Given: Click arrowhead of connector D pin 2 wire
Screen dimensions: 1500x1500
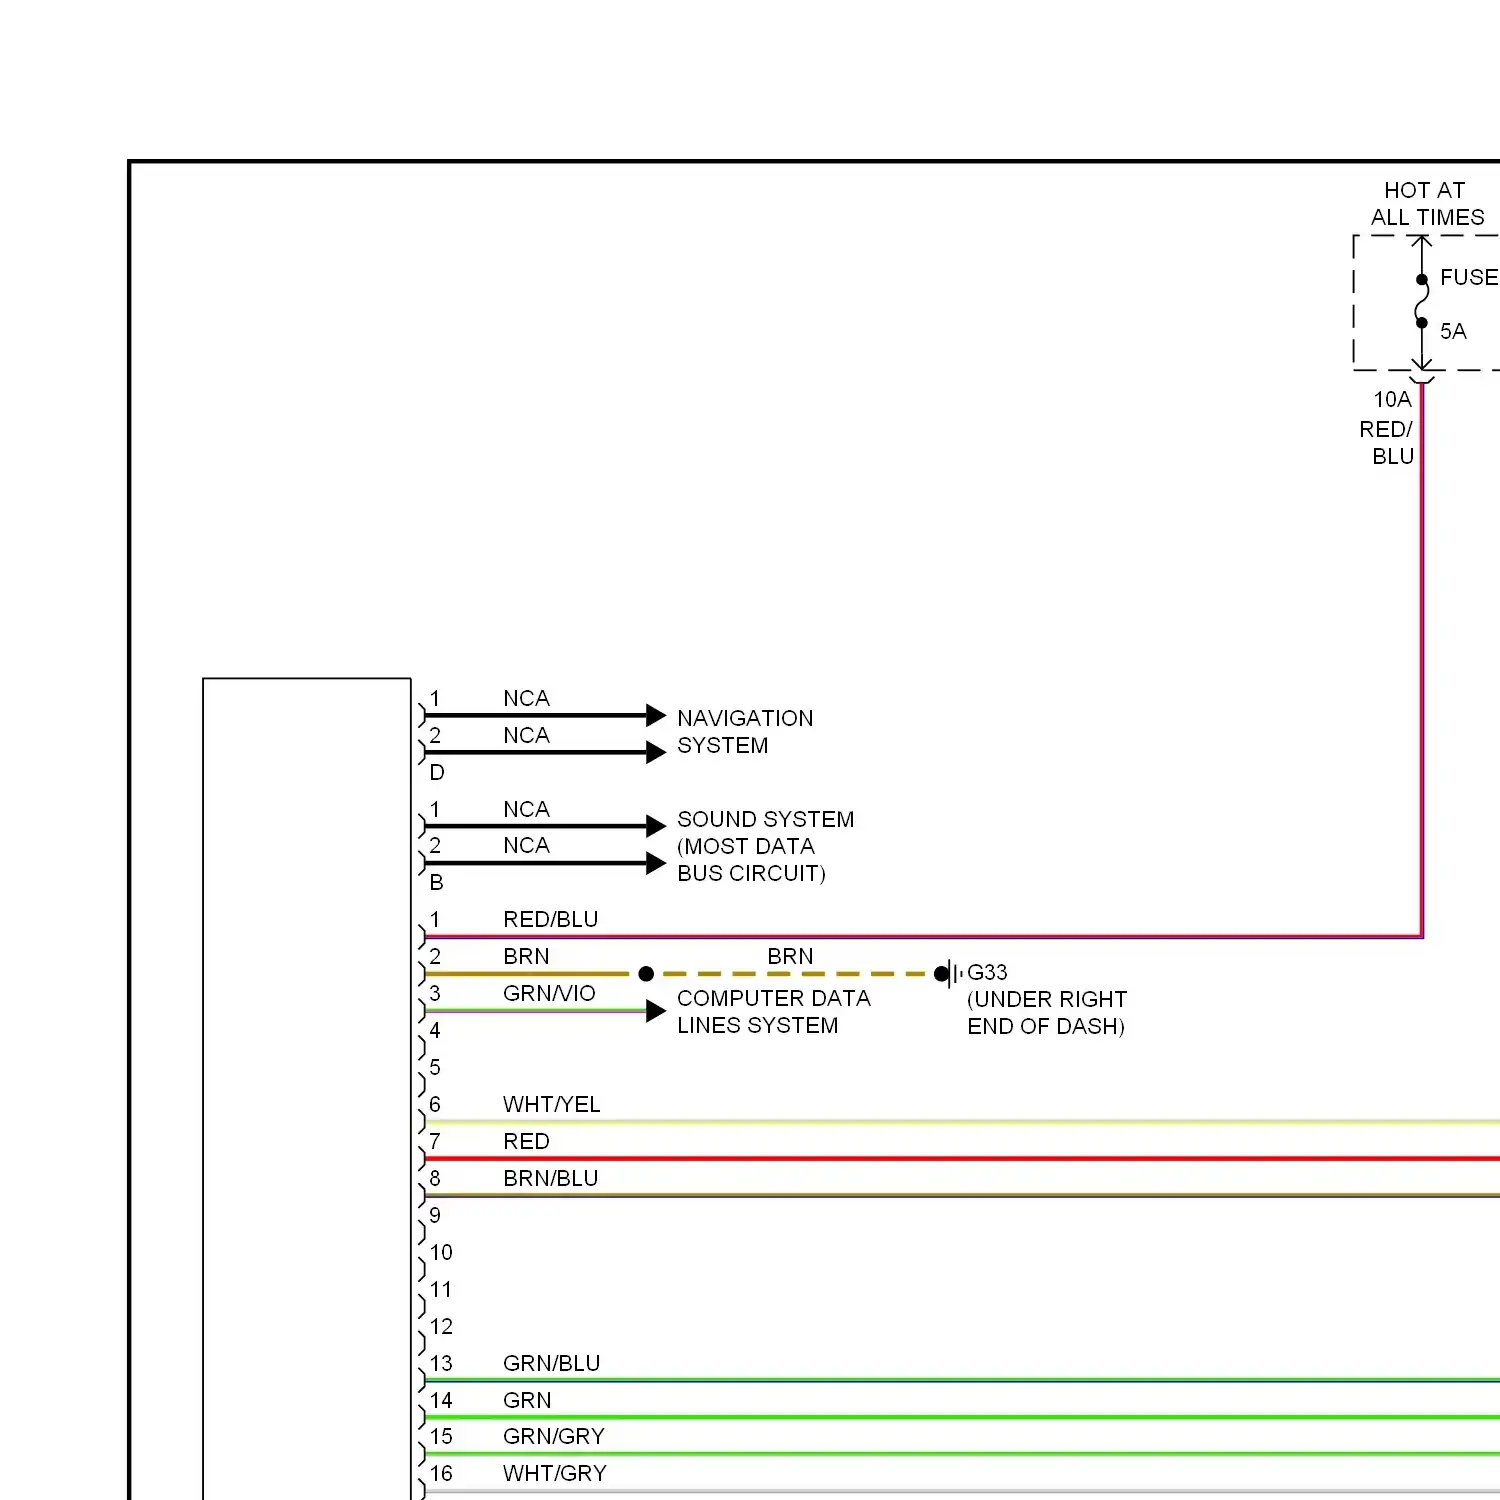Looking at the screenshot, I should (x=656, y=752).
